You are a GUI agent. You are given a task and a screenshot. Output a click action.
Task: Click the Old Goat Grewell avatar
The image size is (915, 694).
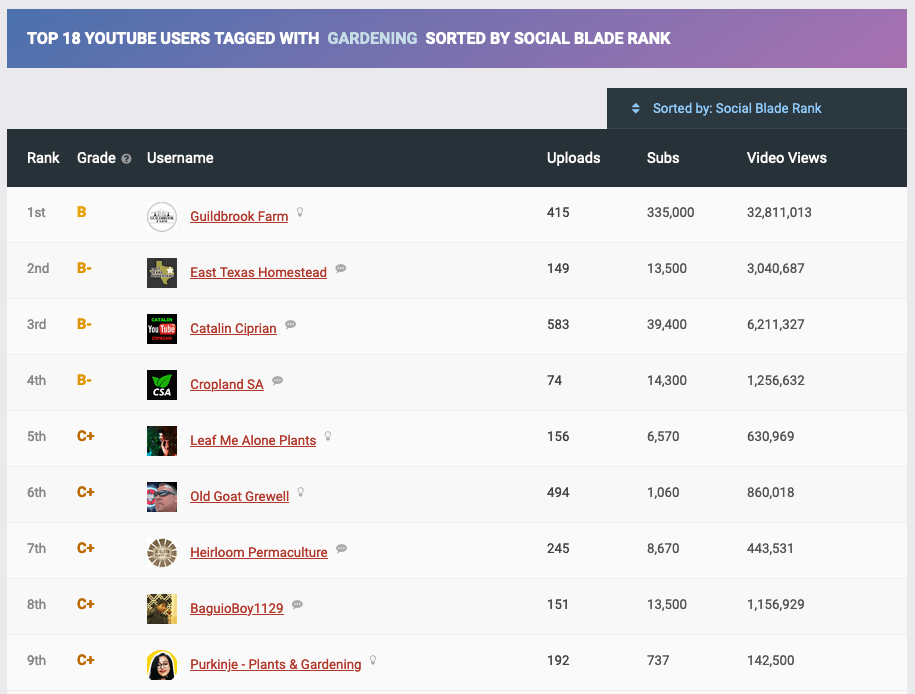pyautogui.click(x=162, y=497)
